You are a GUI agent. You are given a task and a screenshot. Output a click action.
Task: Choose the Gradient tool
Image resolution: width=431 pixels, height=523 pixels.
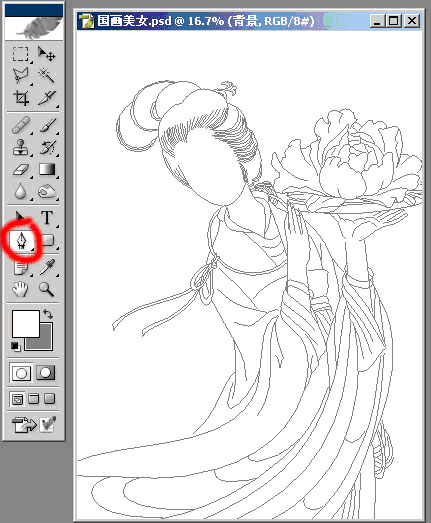(46, 169)
